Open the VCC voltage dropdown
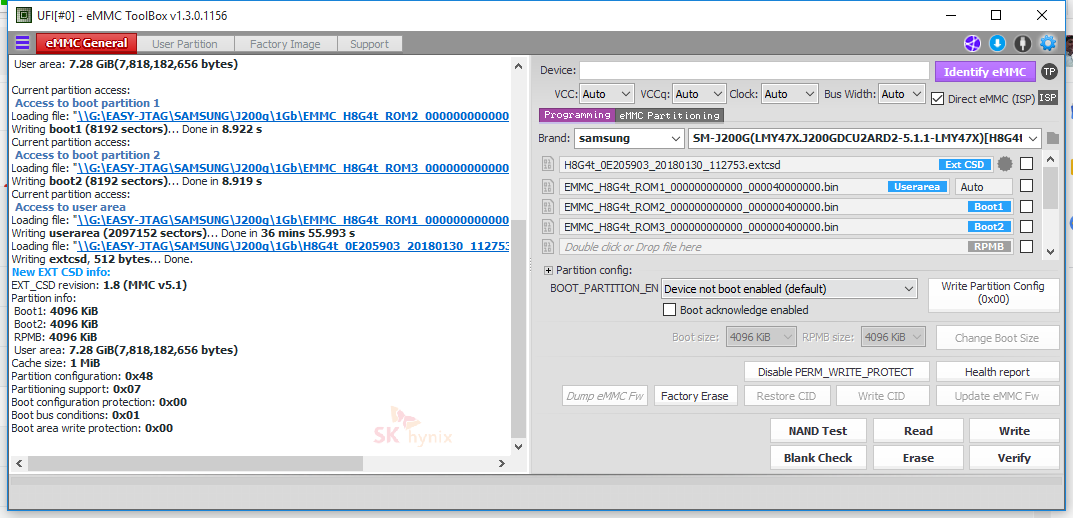This screenshot has height=518, width=1073. click(608, 94)
